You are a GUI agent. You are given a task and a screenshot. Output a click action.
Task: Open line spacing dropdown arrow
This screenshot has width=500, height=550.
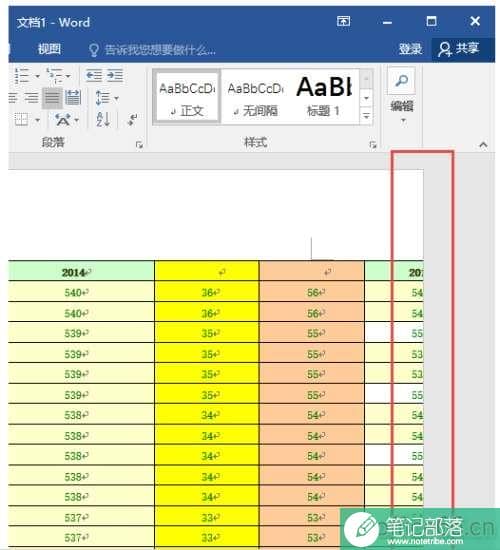click(116, 99)
